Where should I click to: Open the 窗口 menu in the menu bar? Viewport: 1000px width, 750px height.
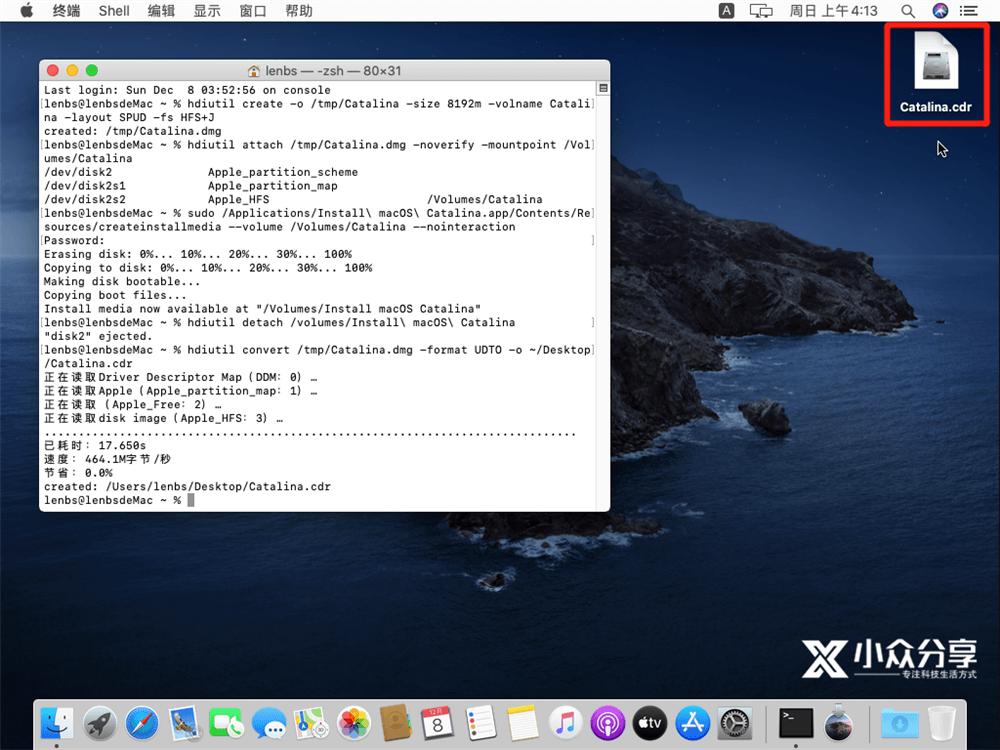pyautogui.click(x=252, y=11)
